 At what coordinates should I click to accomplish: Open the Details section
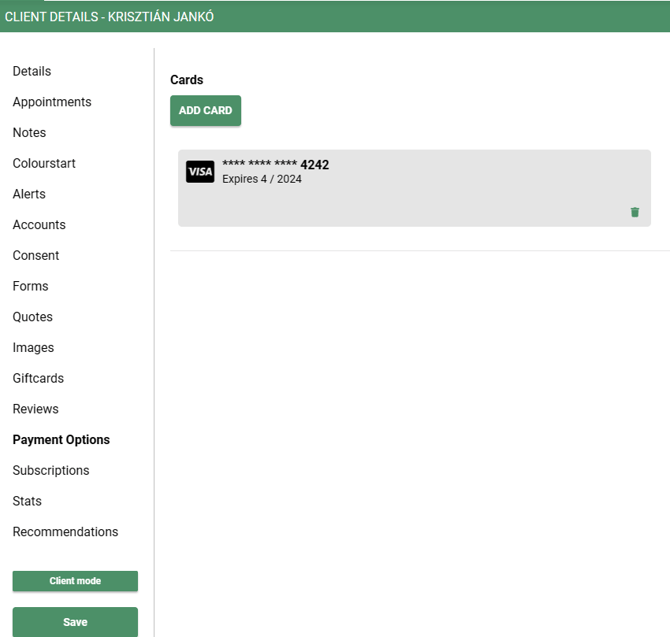click(x=32, y=71)
